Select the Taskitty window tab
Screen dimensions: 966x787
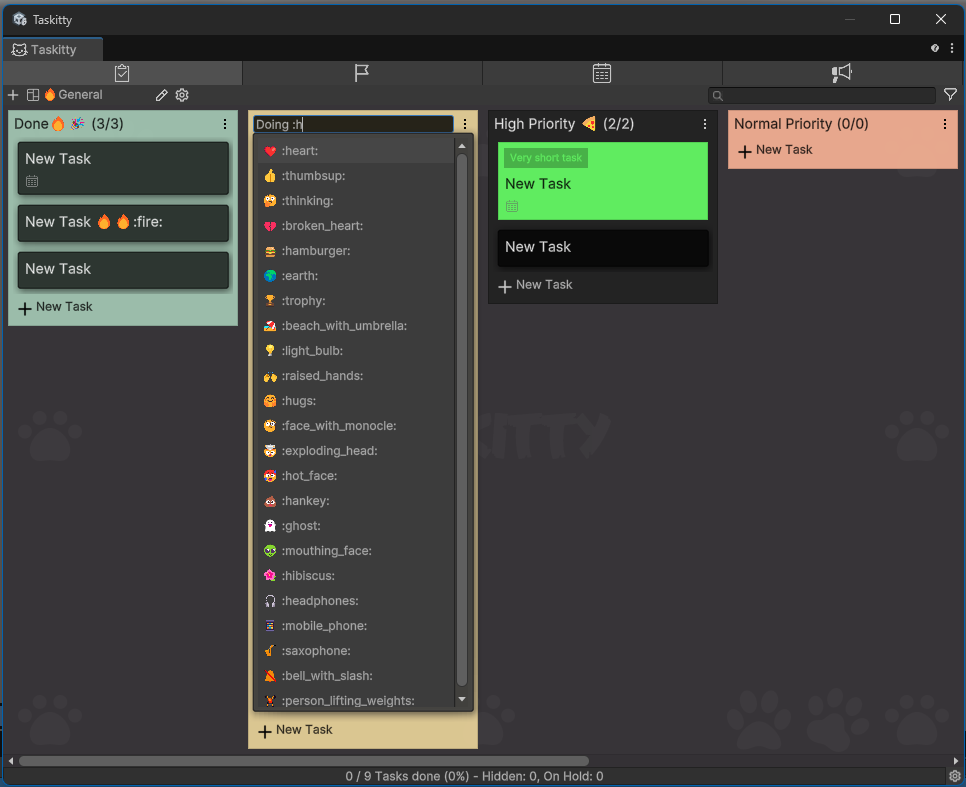click(x=53, y=49)
